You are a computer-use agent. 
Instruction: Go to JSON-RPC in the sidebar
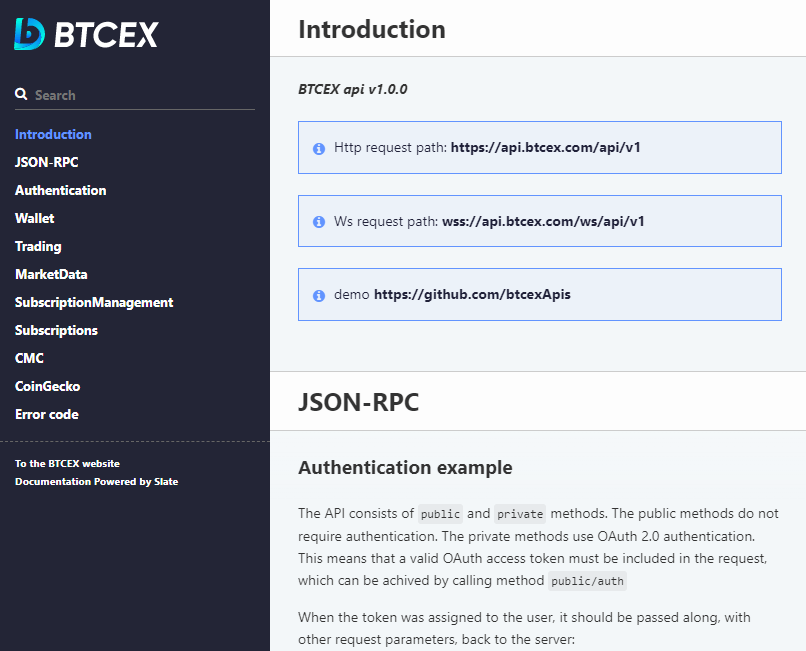(x=47, y=162)
